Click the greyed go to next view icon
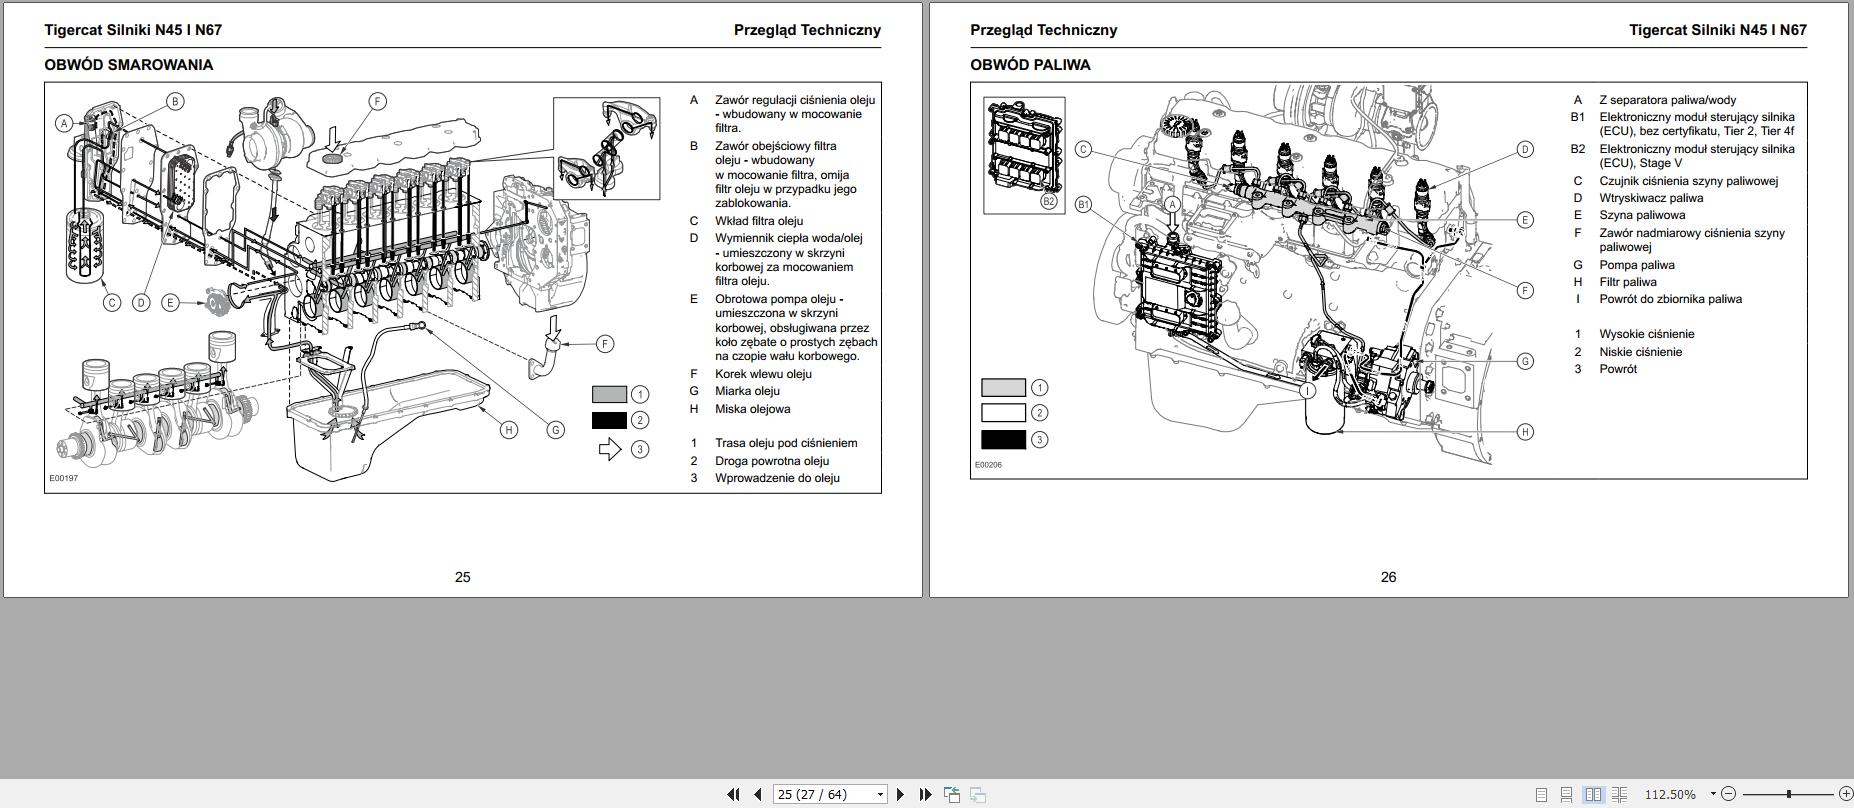 [978, 794]
